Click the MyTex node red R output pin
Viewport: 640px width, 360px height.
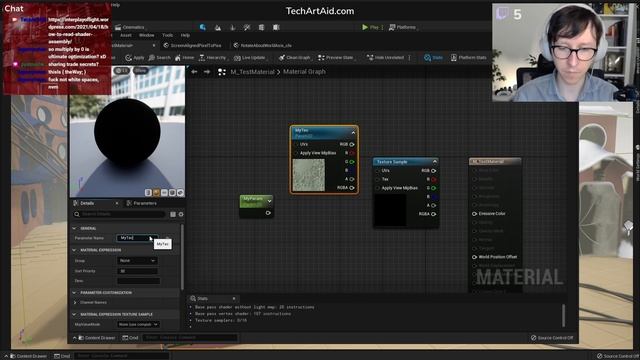tap(352, 153)
